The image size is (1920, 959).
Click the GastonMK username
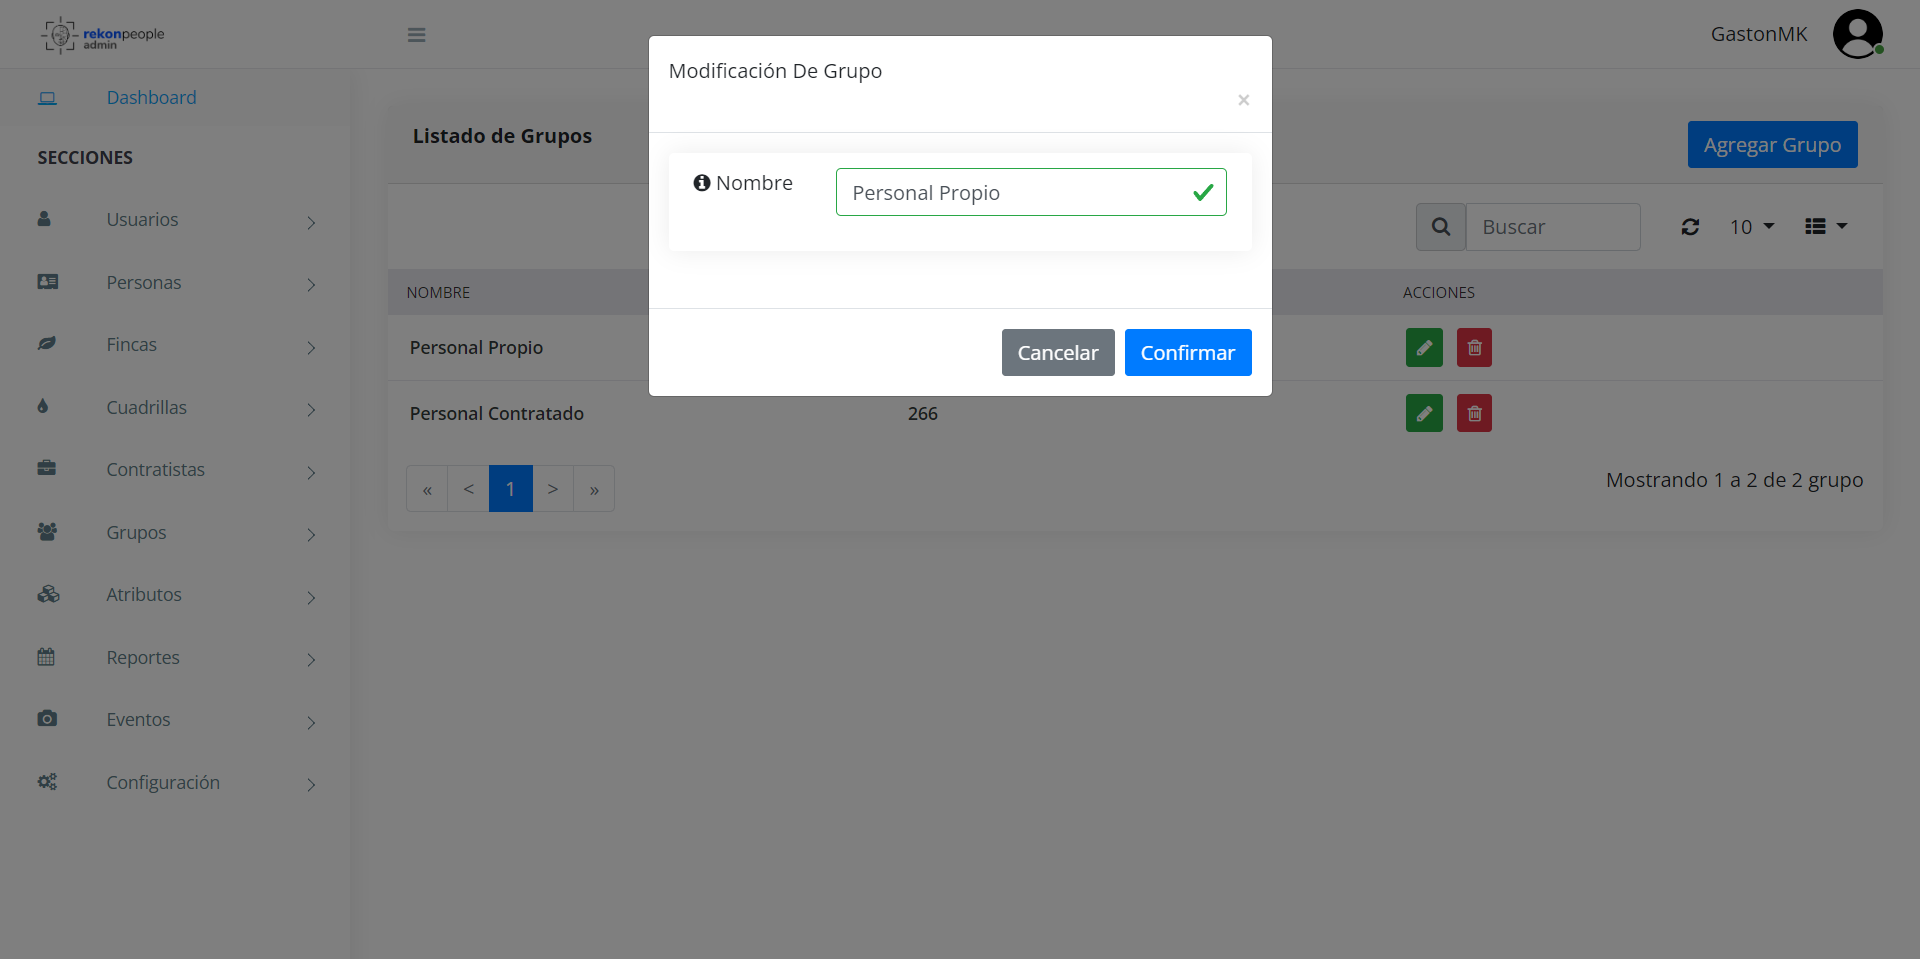[x=1759, y=34]
